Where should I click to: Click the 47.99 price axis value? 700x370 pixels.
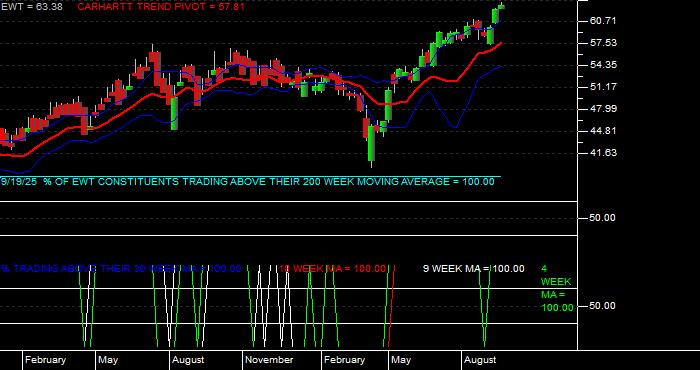[603, 109]
